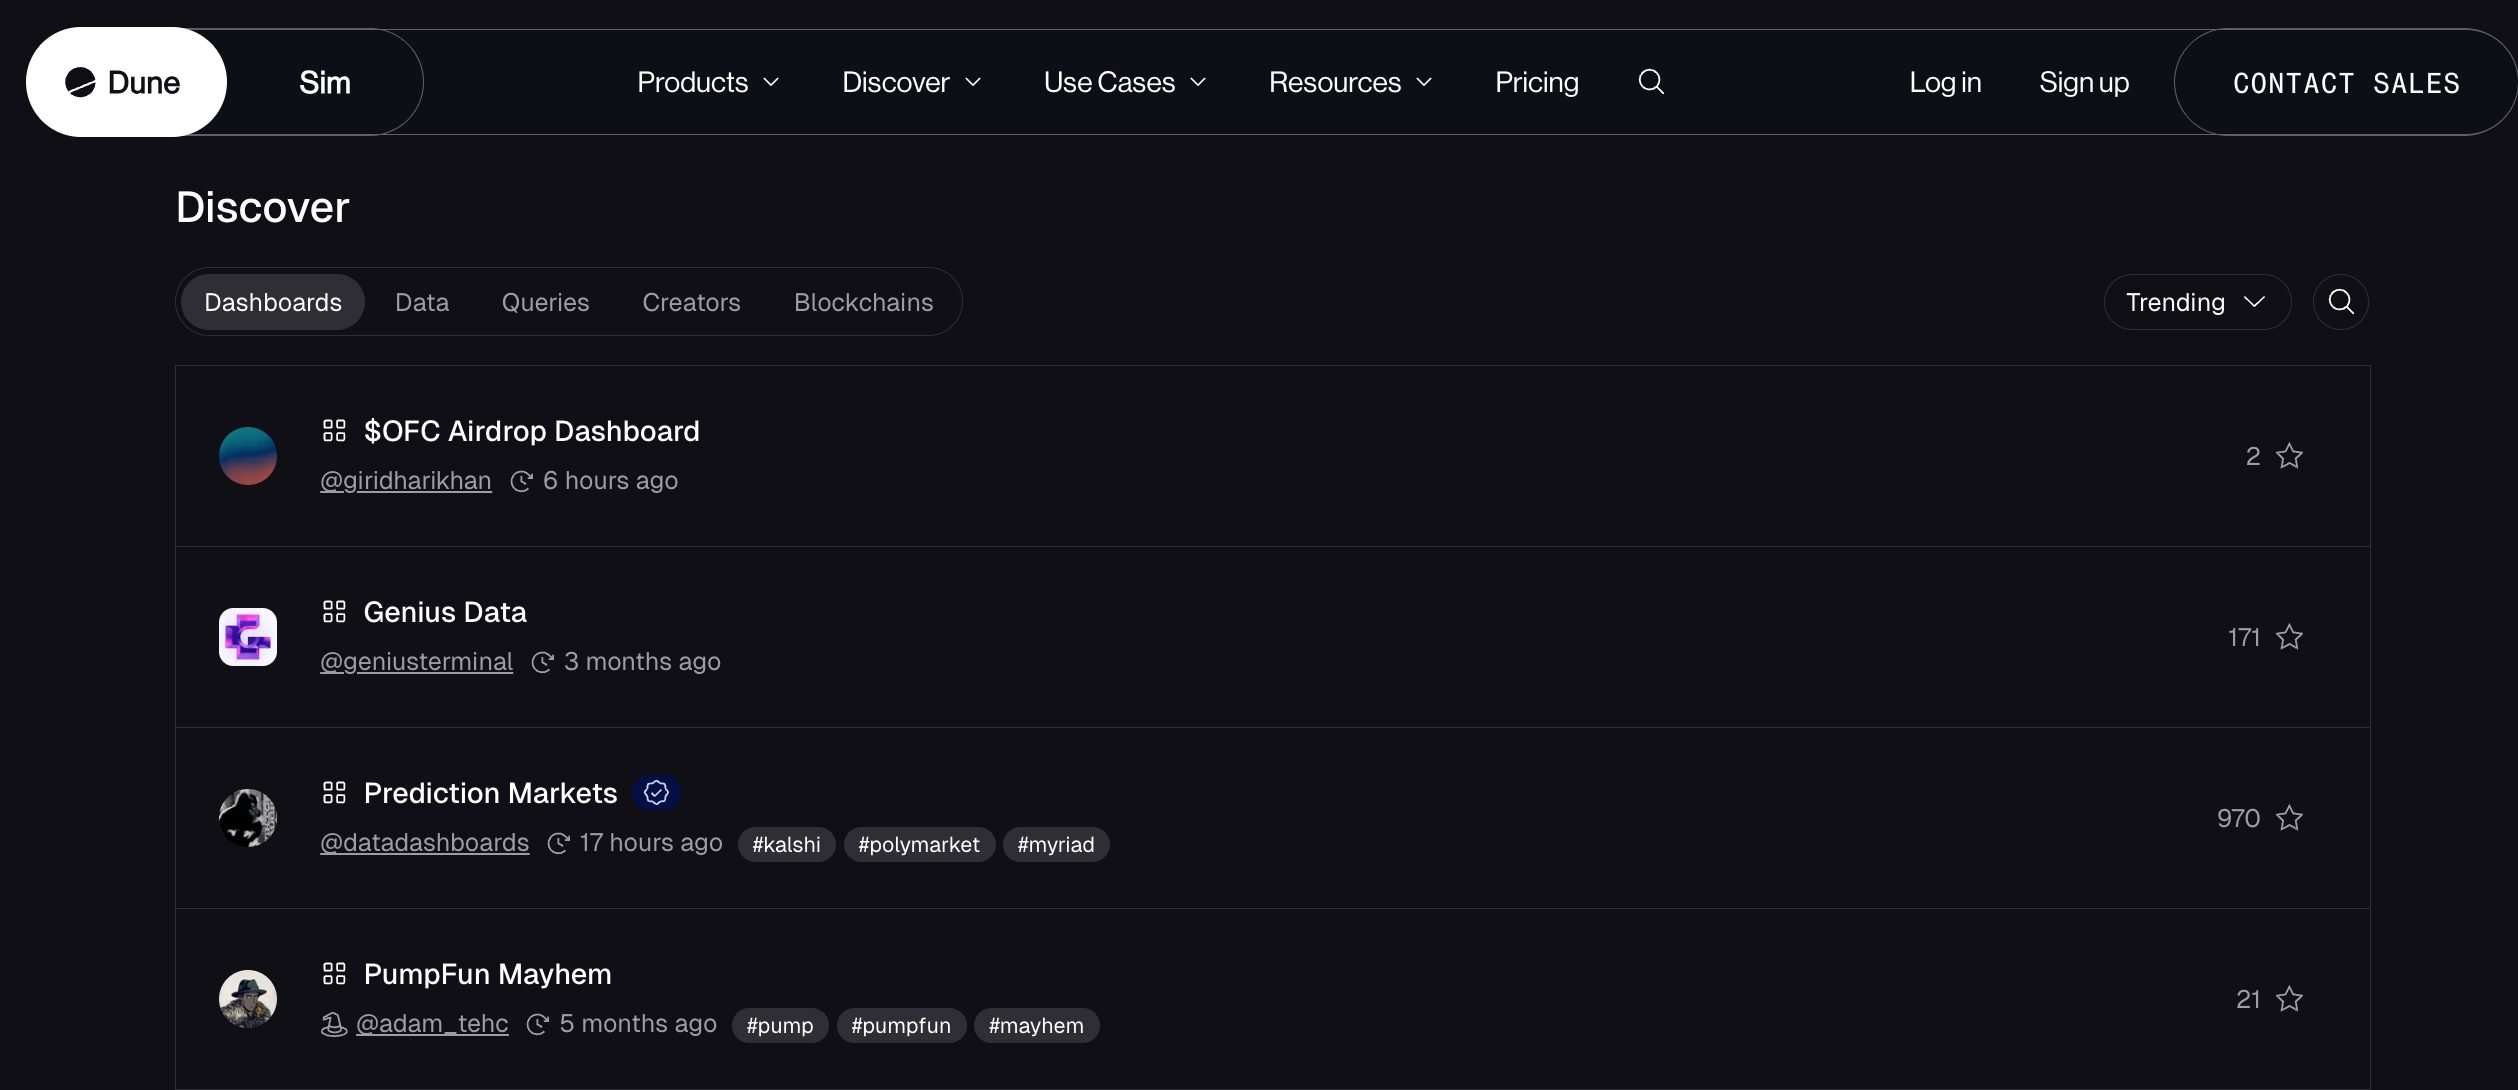
Task: Click the refresh clock icon beside 17 hours ago
Action: (558, 844)
